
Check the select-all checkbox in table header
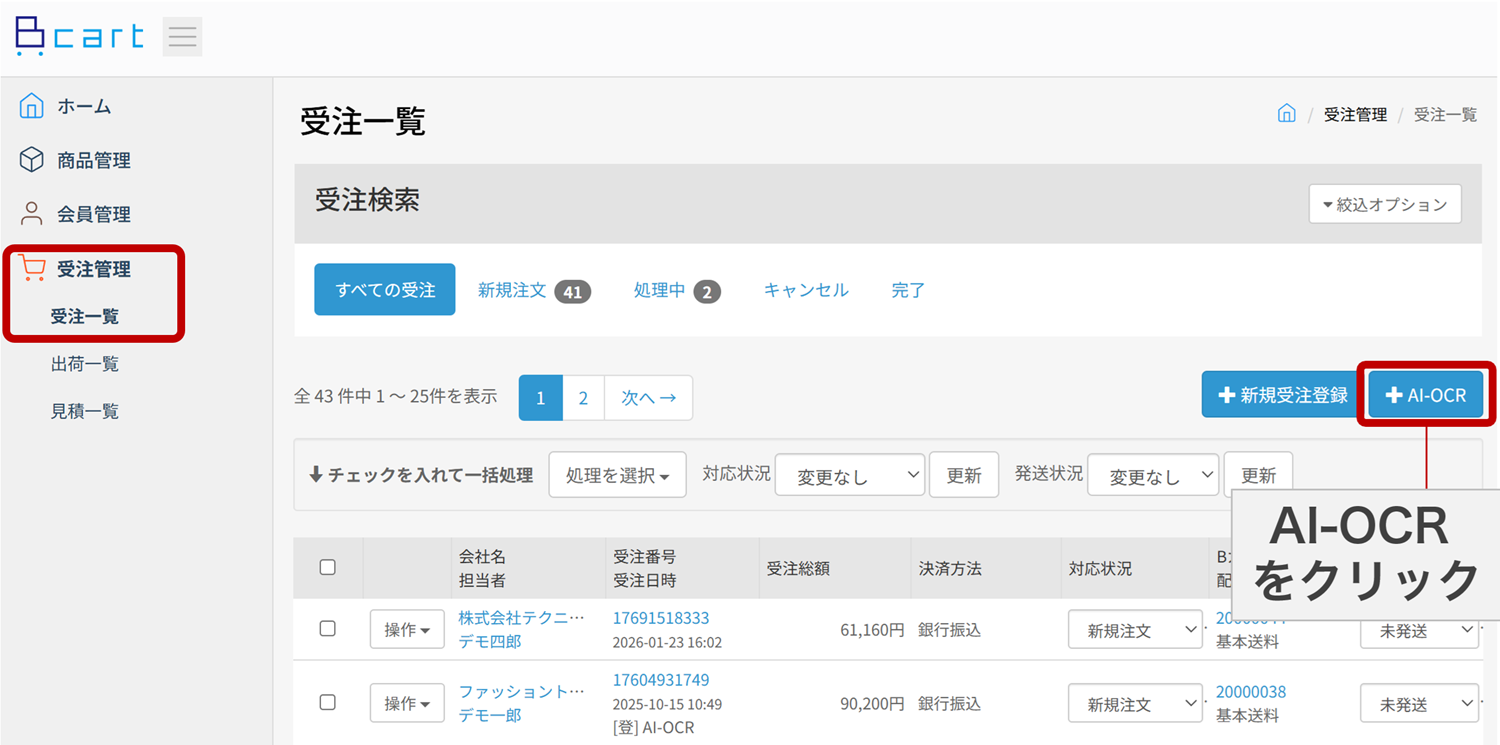[327, 567]
